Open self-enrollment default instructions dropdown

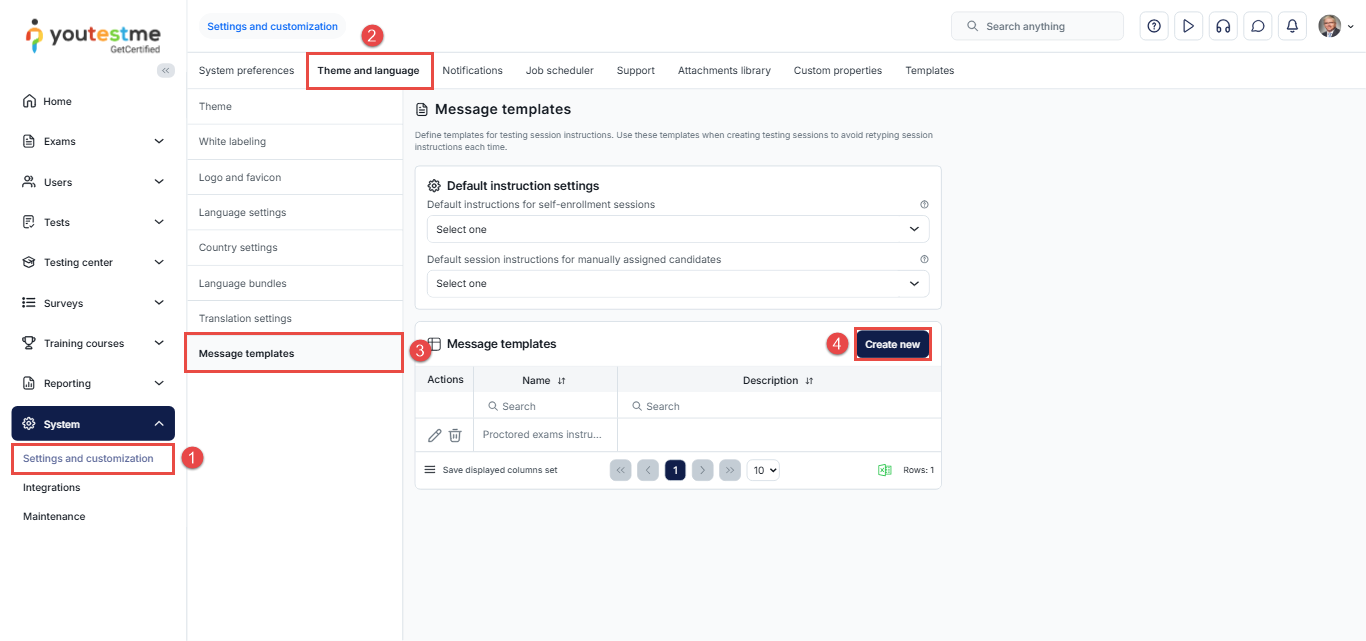(x=678, y=229)
